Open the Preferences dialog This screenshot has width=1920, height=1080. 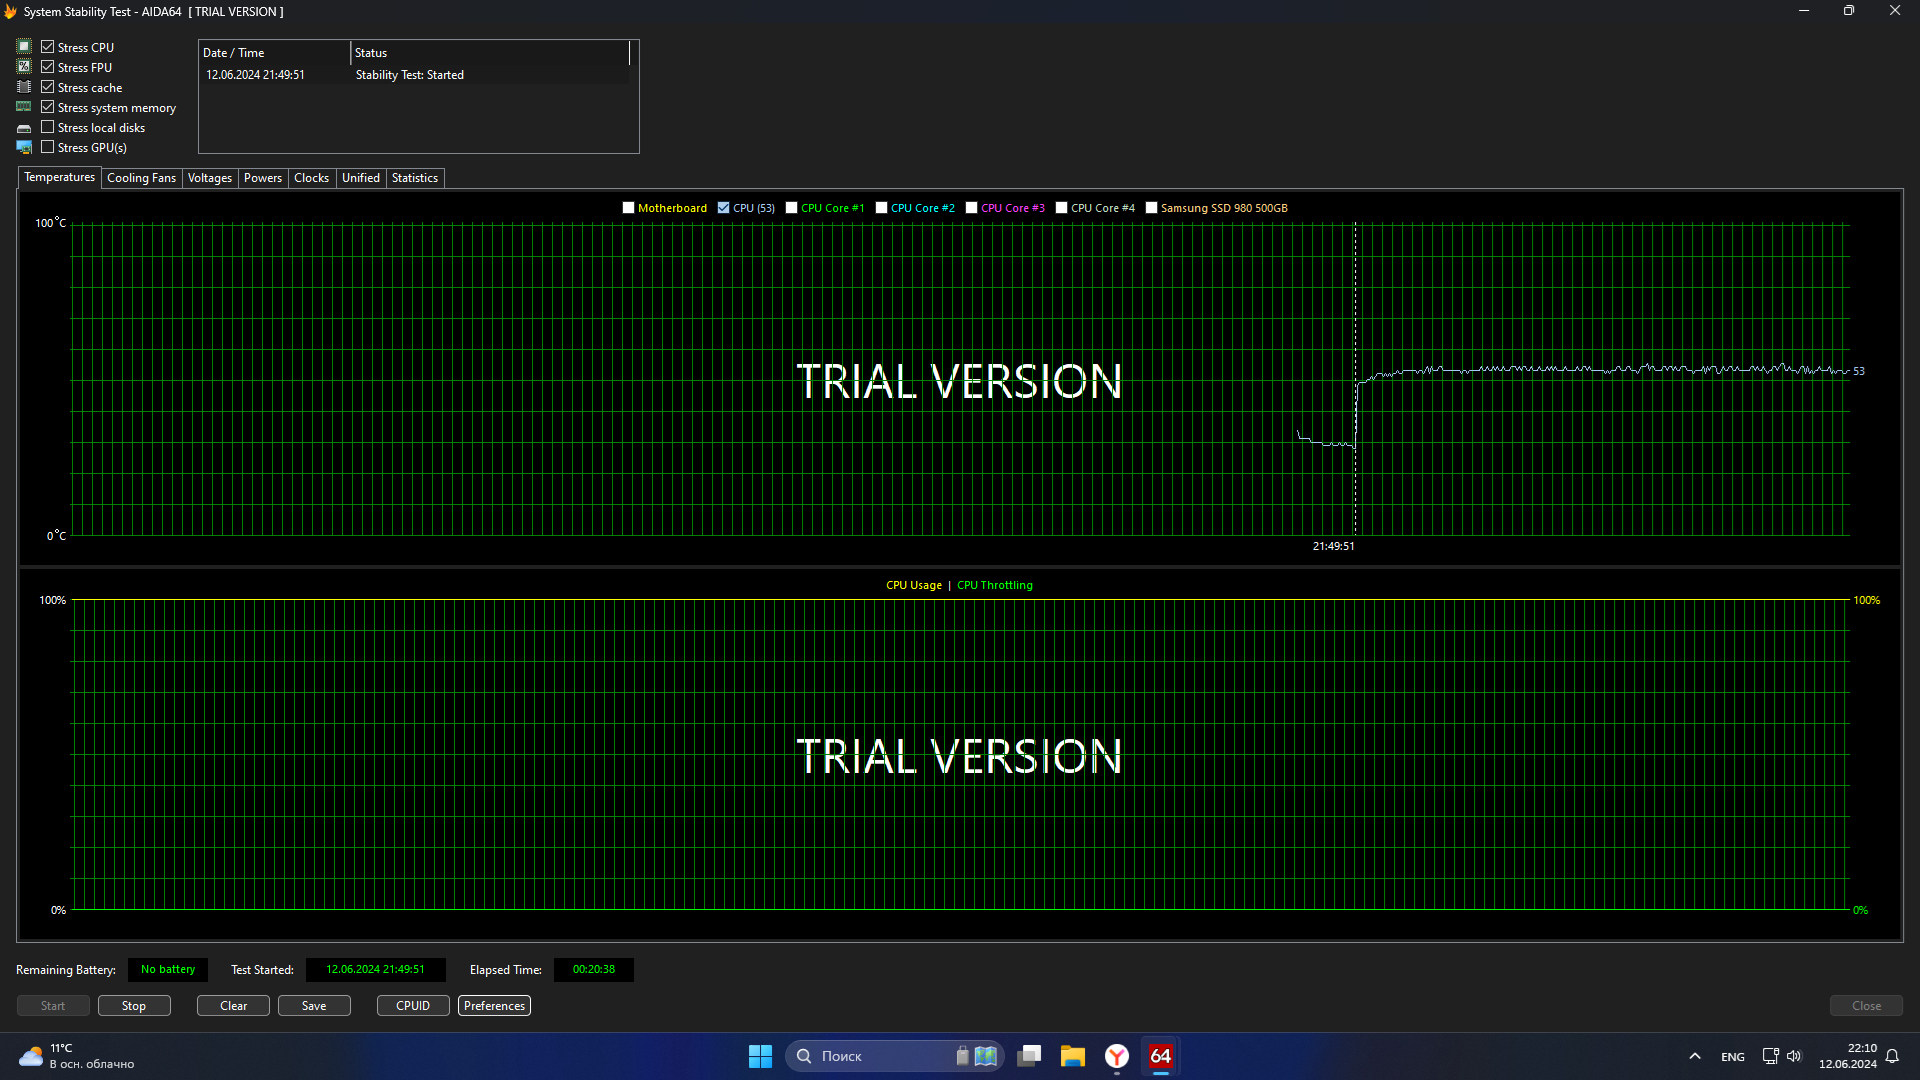[494, 1006]
